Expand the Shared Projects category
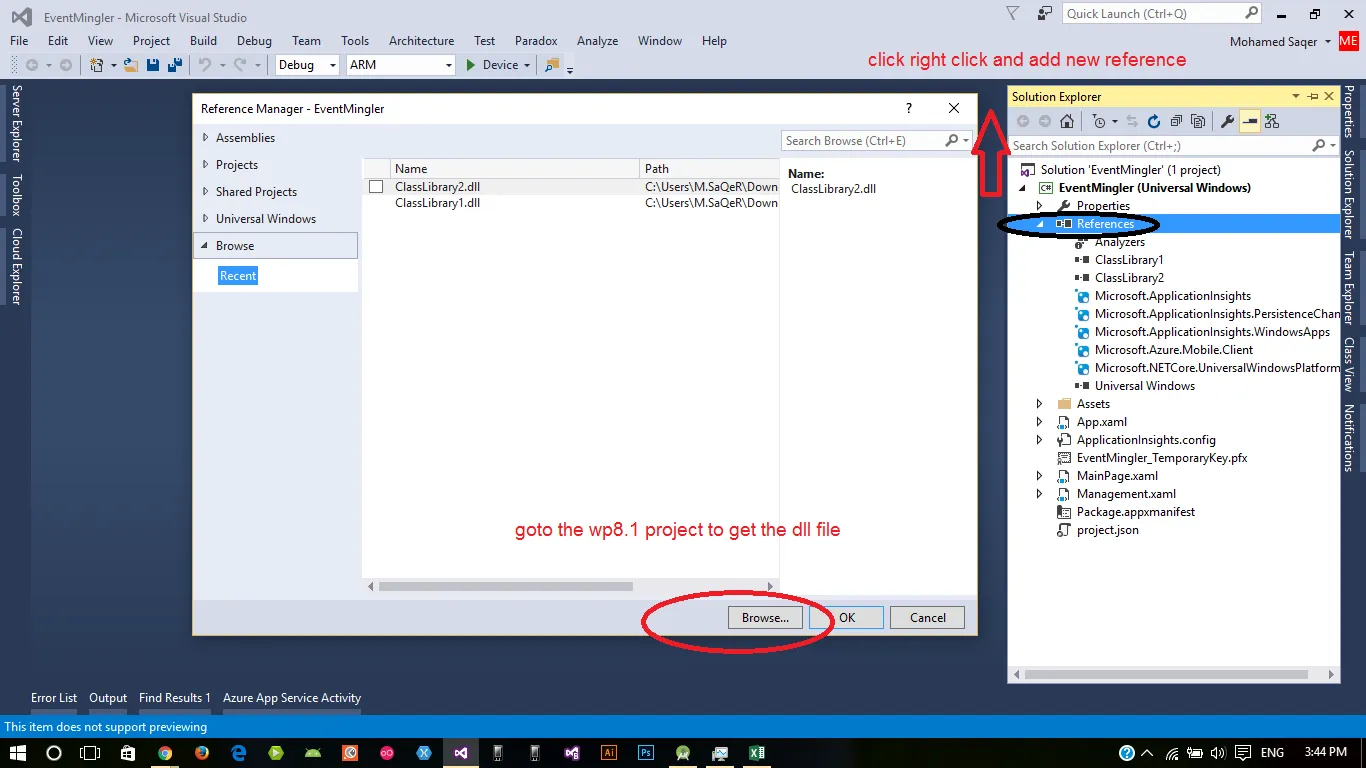This screenshot has height=768, width=1366. (x=206, y=192)
